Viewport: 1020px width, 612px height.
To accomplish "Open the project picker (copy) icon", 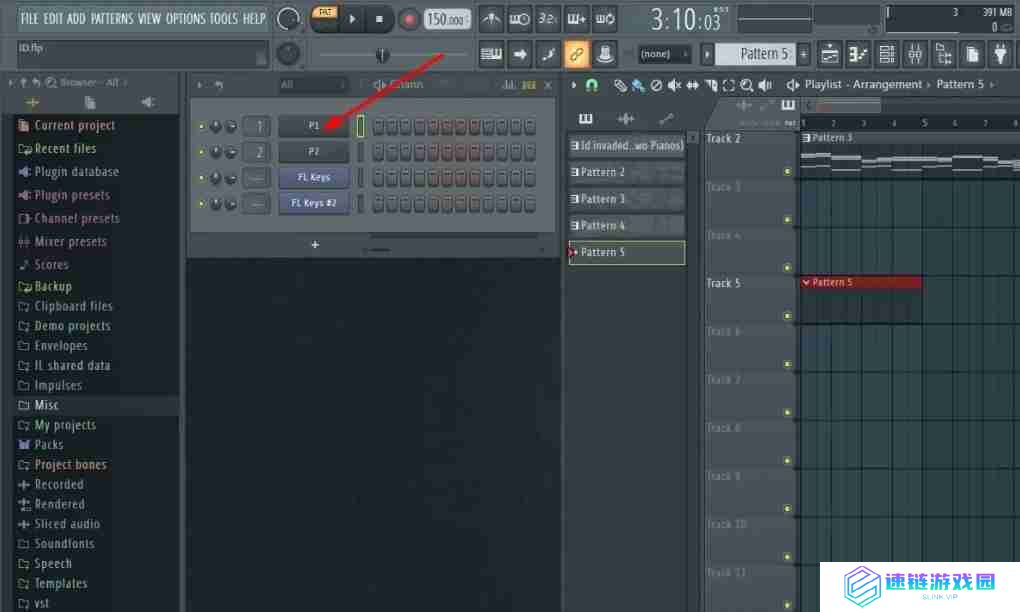I will tap(973, 55).
